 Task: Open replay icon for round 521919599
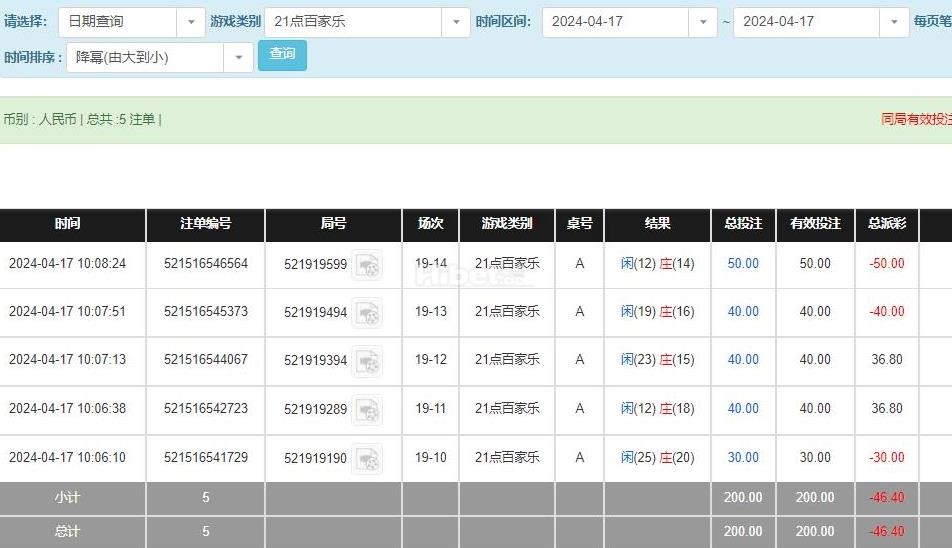367,265
